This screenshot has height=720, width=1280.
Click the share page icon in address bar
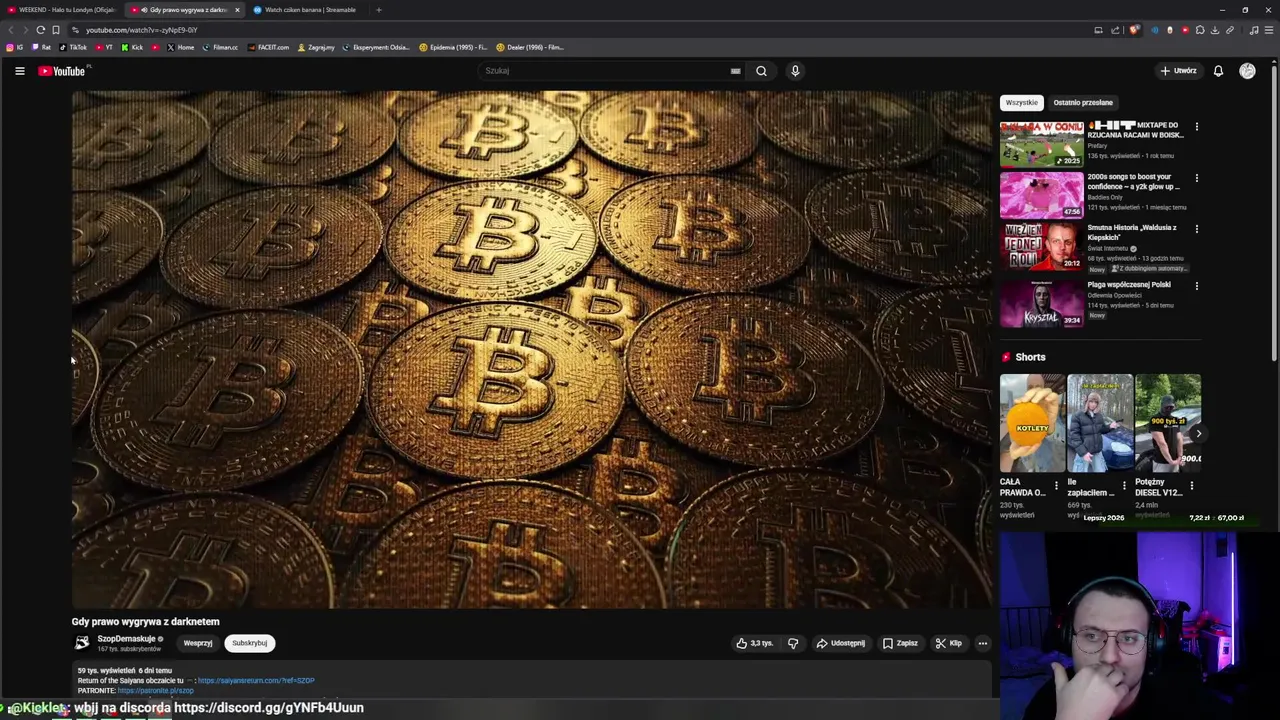(x=1114, y=30)
